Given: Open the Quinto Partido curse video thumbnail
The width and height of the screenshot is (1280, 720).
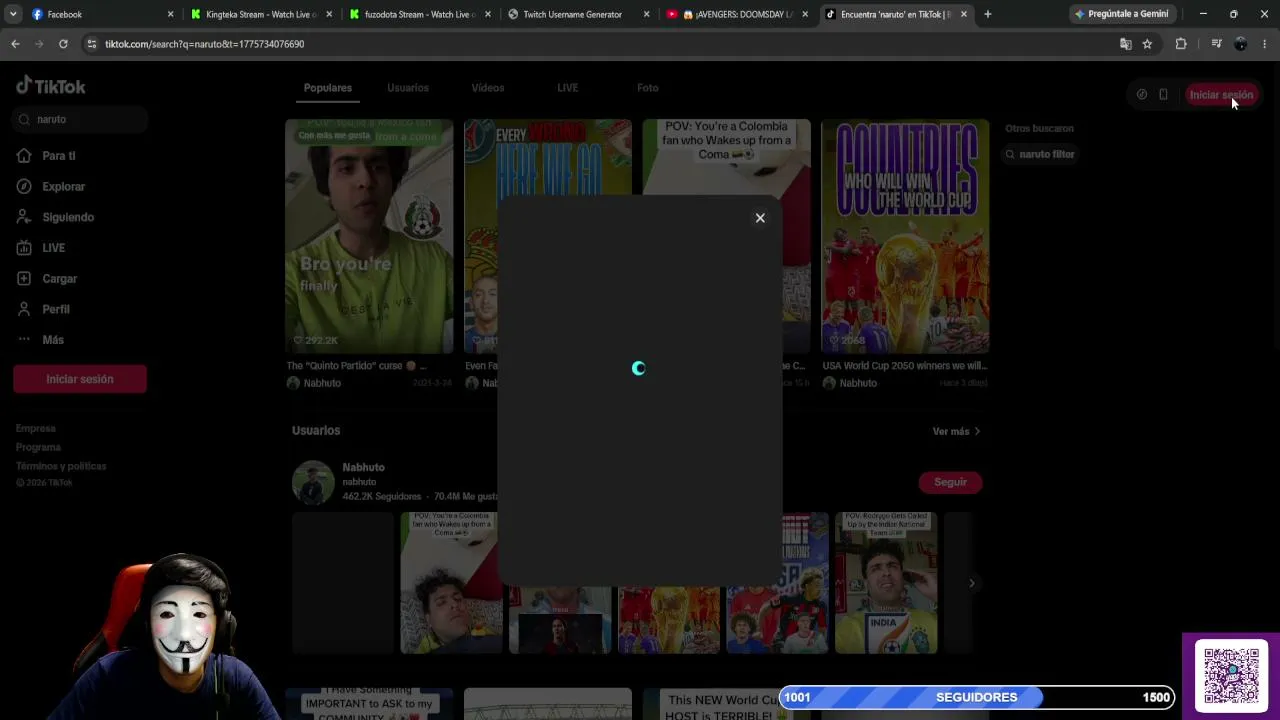Looking at the screenshot, I should point(369,237).
